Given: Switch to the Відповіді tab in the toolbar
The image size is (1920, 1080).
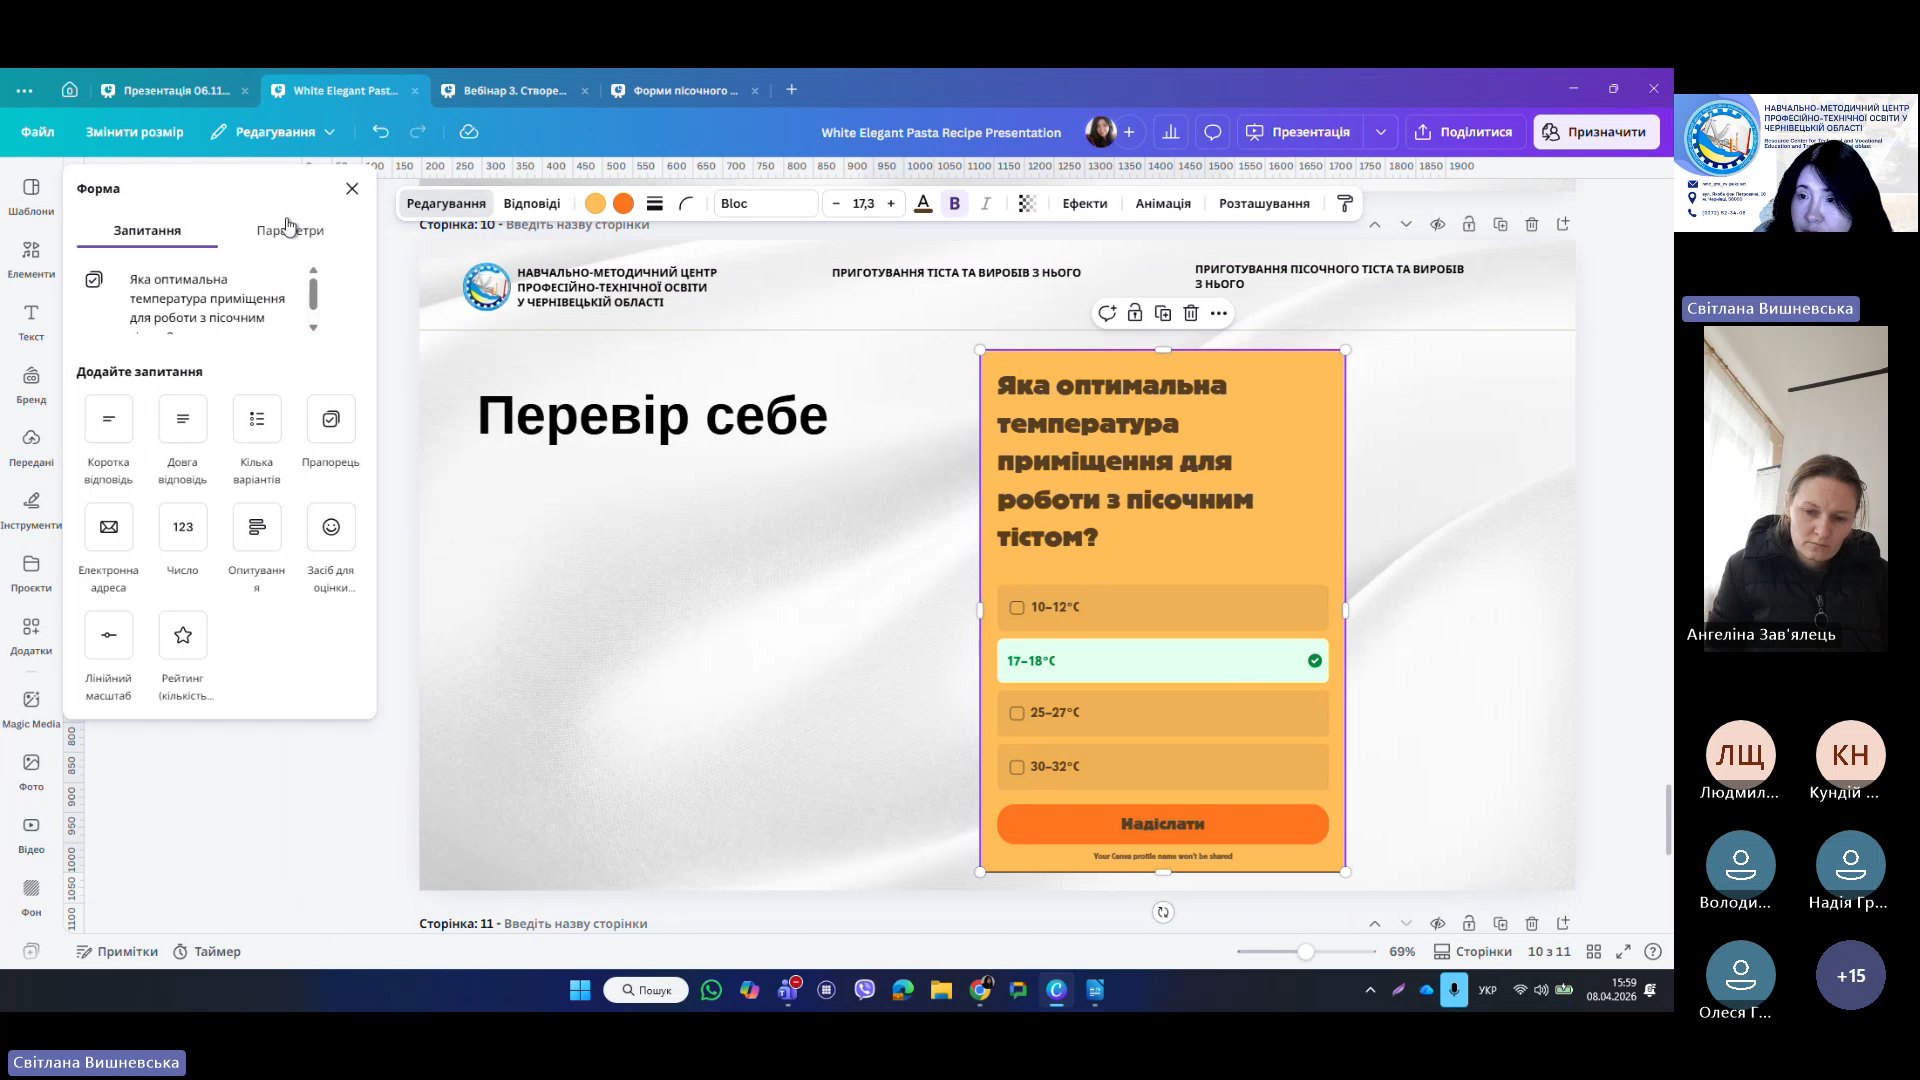Looking at the screenshot, I should 531,203.
